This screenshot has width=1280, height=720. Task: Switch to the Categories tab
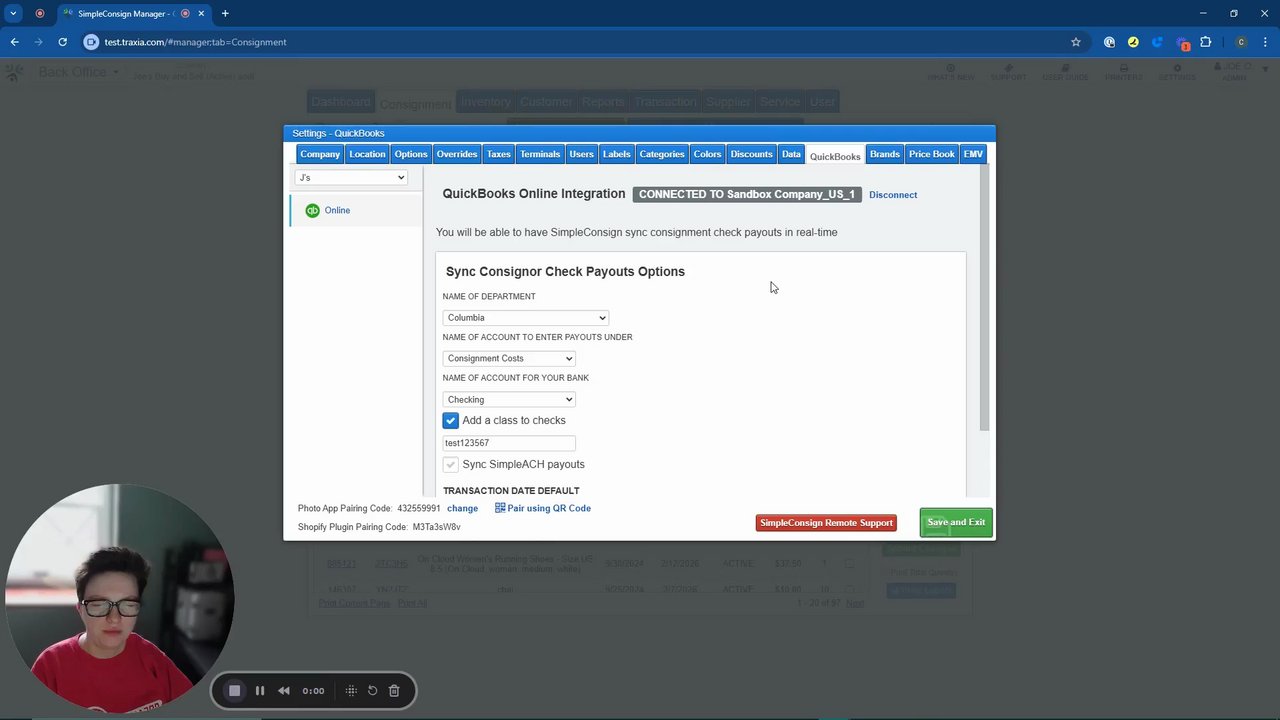pos(662,154)
